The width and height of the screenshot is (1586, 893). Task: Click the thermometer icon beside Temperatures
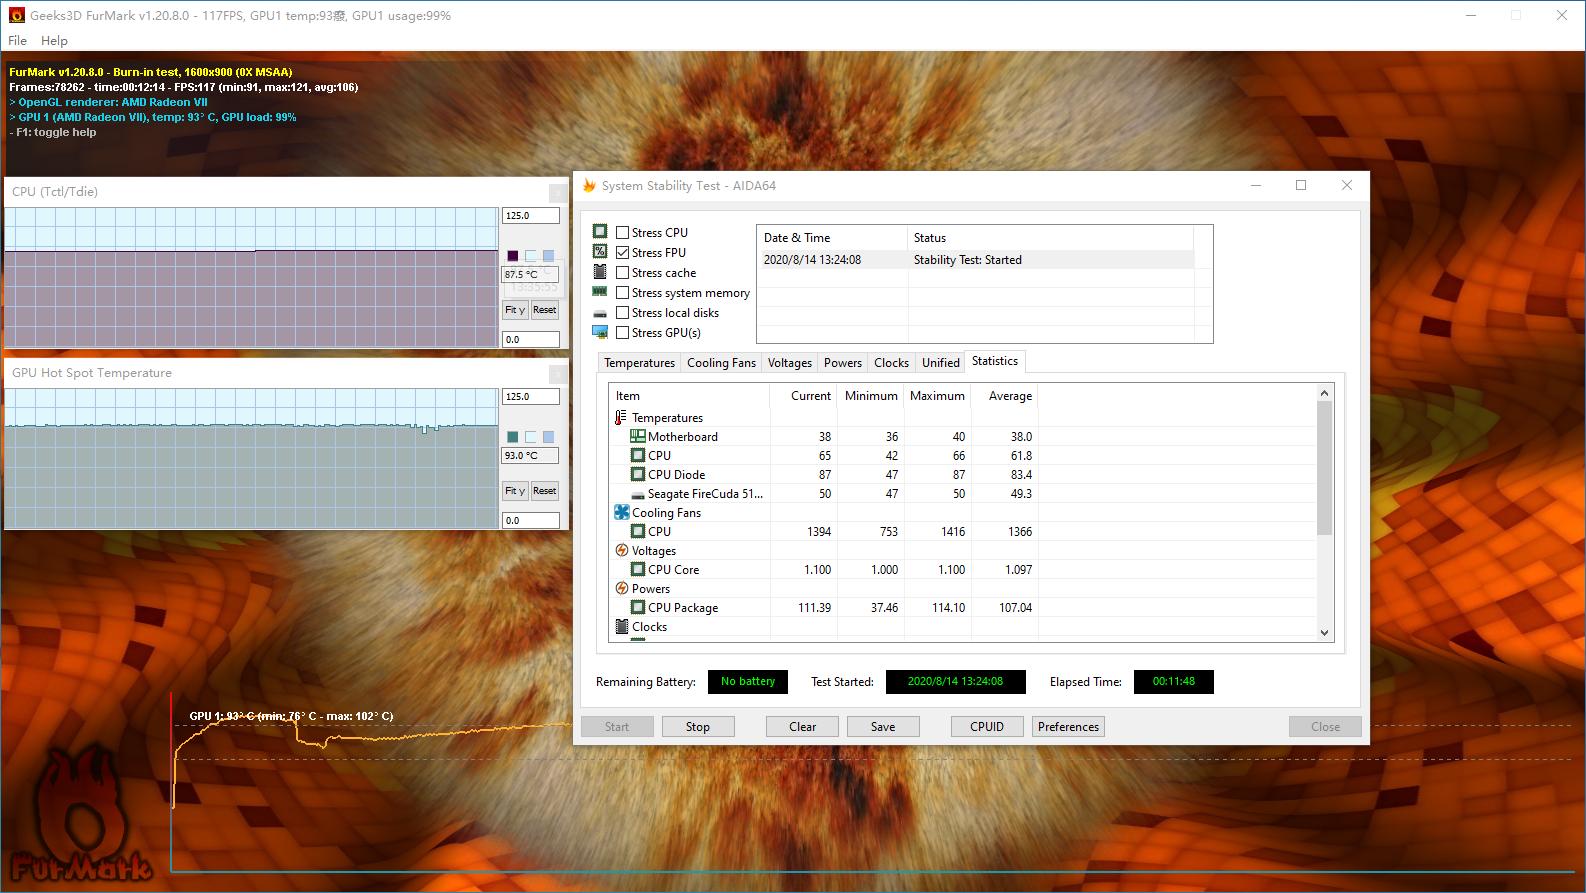[621, 418]
